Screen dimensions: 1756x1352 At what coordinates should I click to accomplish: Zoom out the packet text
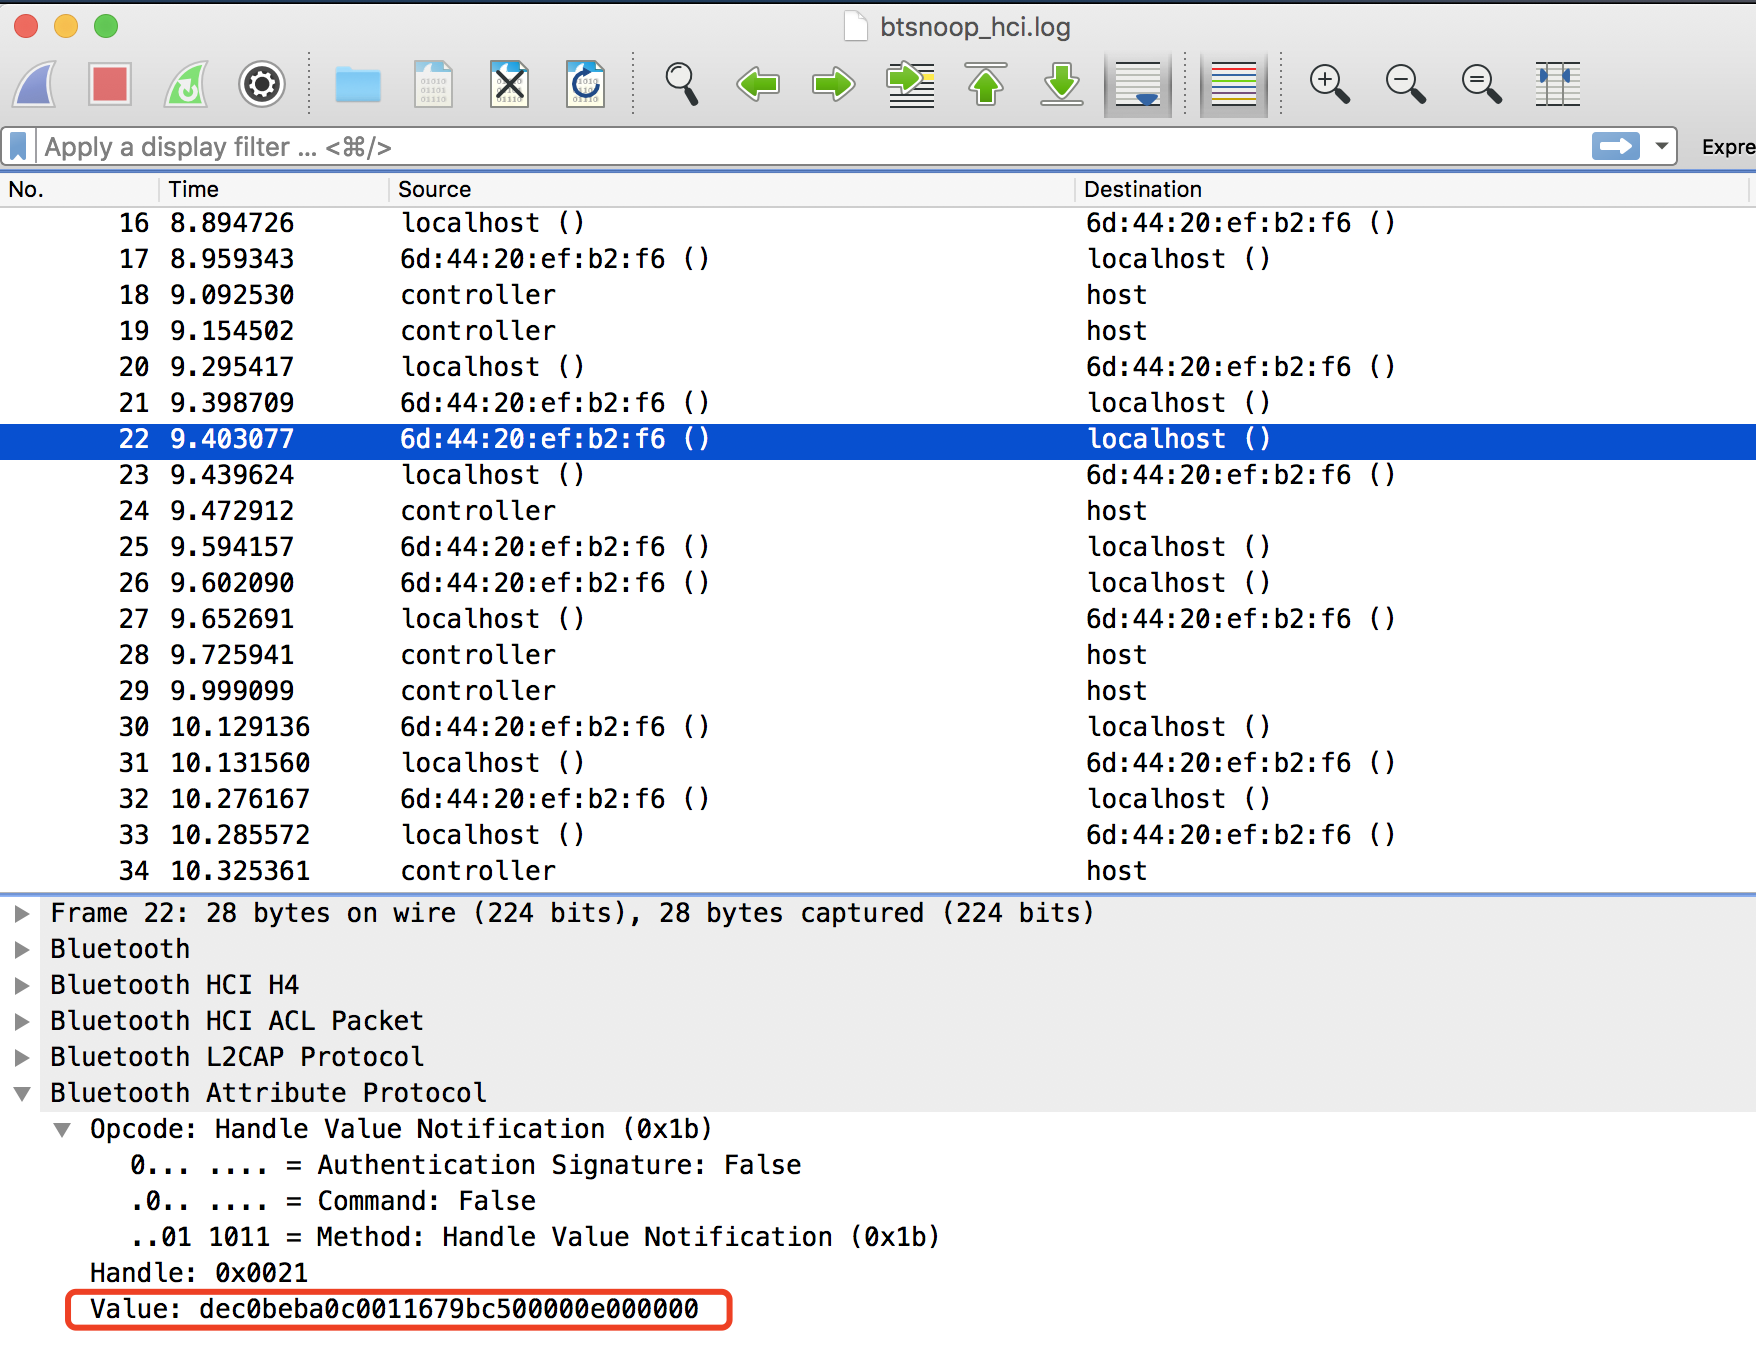pyautogui.click(x=1406, y=84)
